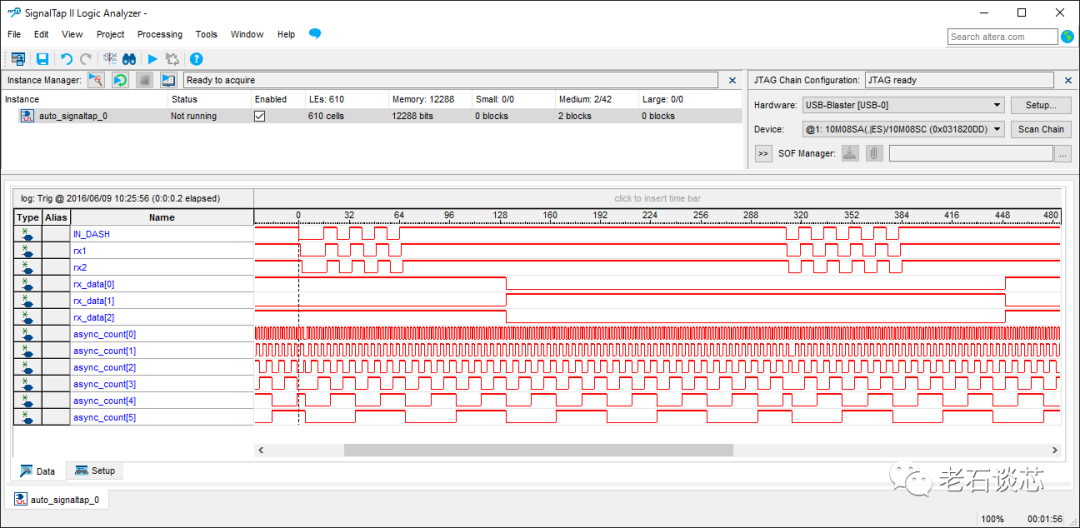The image size is (1080, 528).
Task: Select the rx_data[2] signal name
Action: (94, 317)
